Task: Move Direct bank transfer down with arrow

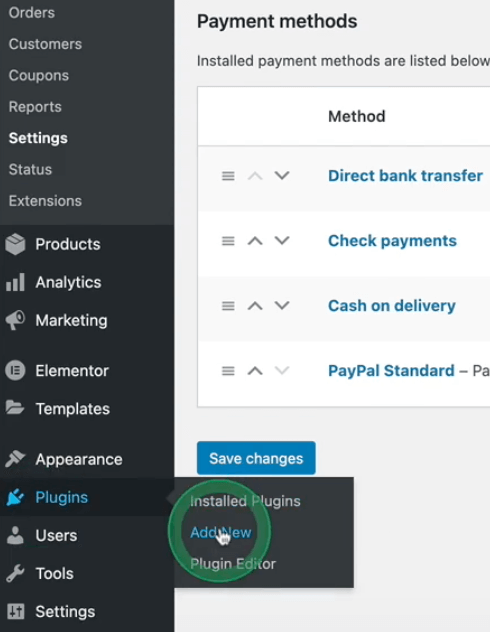Action: (282, 175)
